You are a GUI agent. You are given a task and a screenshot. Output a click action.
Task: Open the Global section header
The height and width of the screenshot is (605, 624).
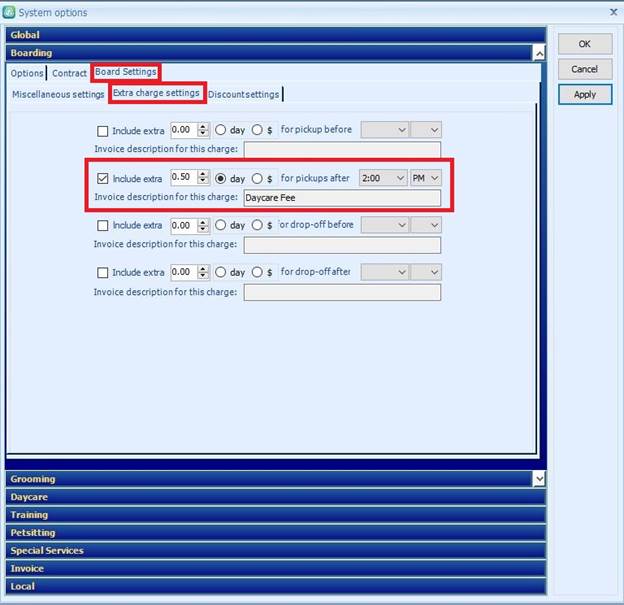pos(275,35)
